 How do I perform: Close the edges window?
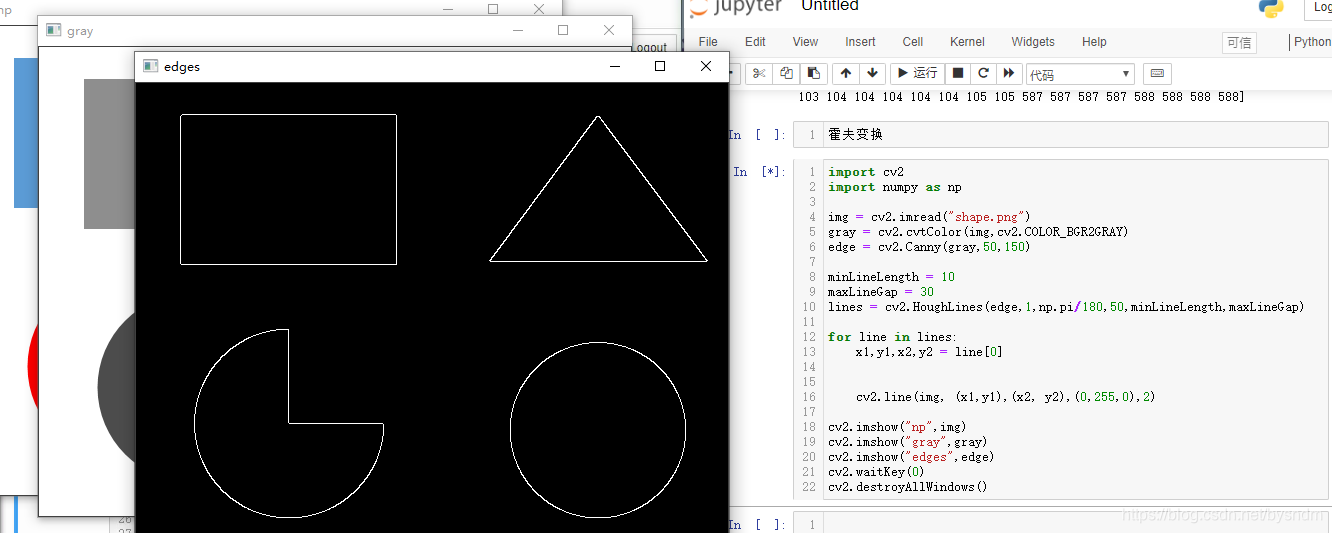(706, 66)
